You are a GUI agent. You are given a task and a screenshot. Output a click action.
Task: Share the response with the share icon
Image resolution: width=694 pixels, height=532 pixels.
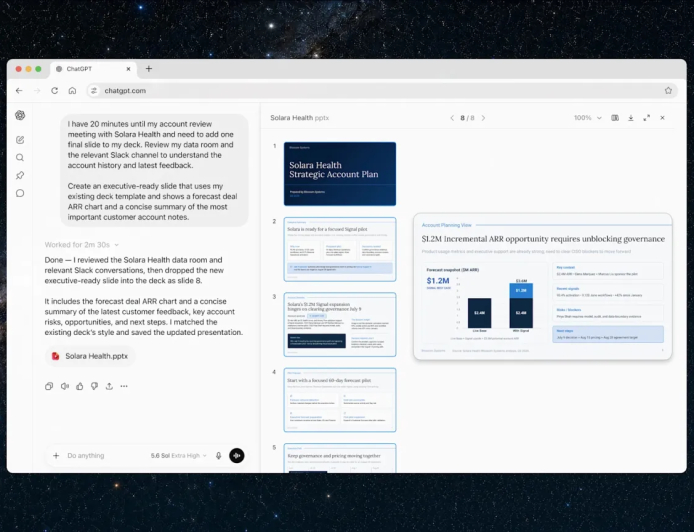pos(109,386)
